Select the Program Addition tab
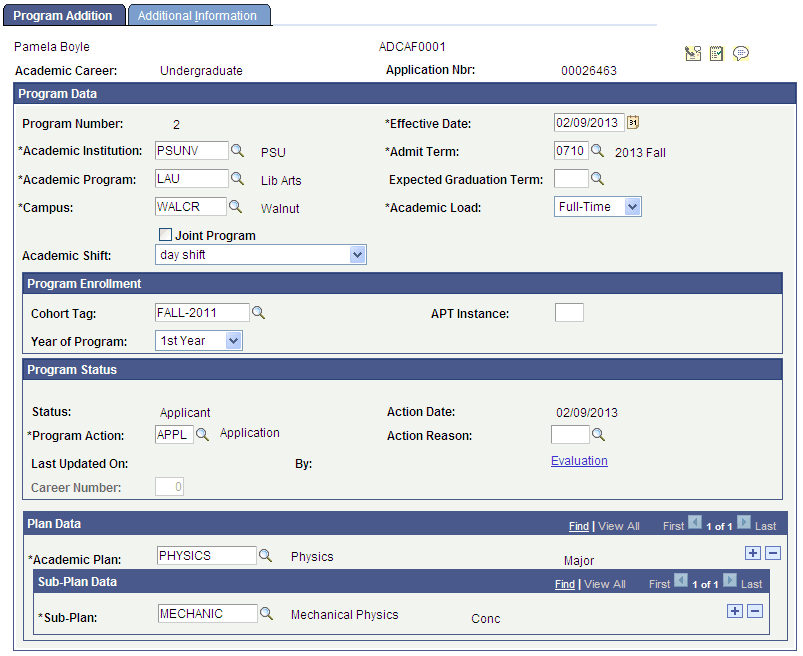This screenshot has width=803, height=656. pos(64,15)
